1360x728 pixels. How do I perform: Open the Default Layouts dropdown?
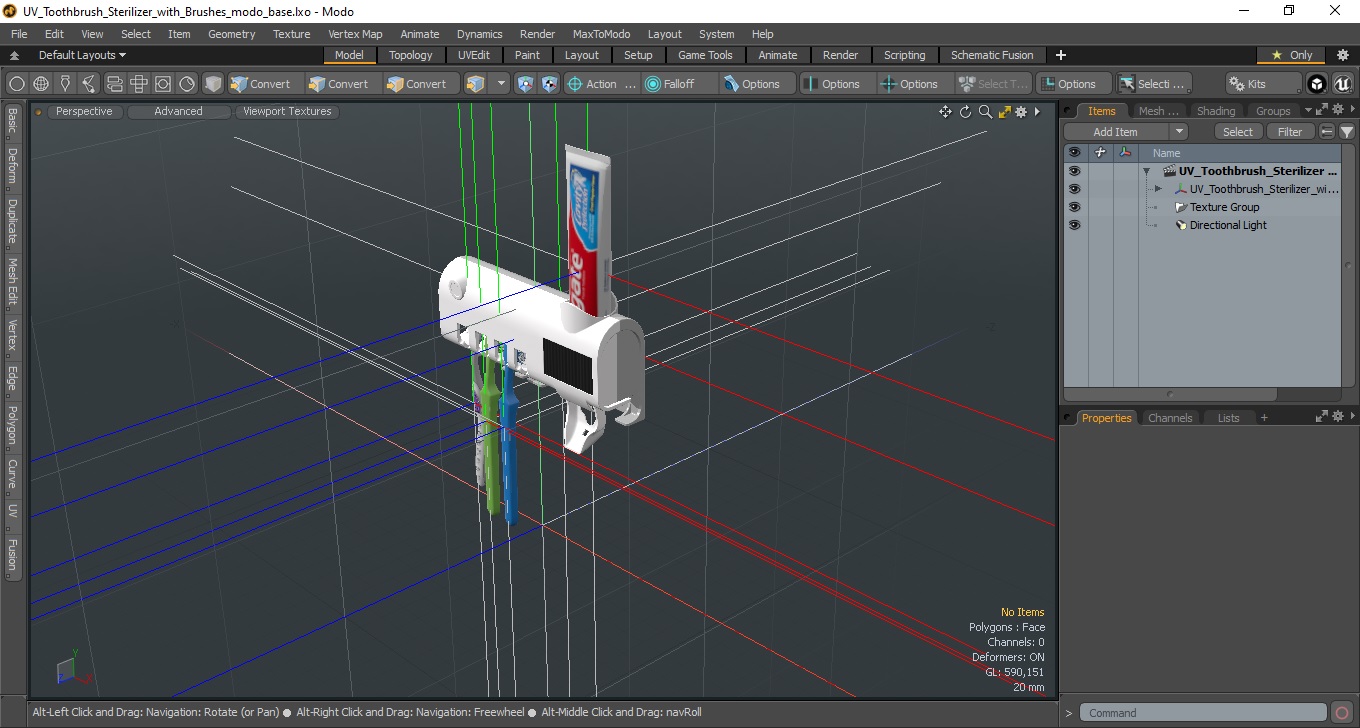tap(82, 55)
